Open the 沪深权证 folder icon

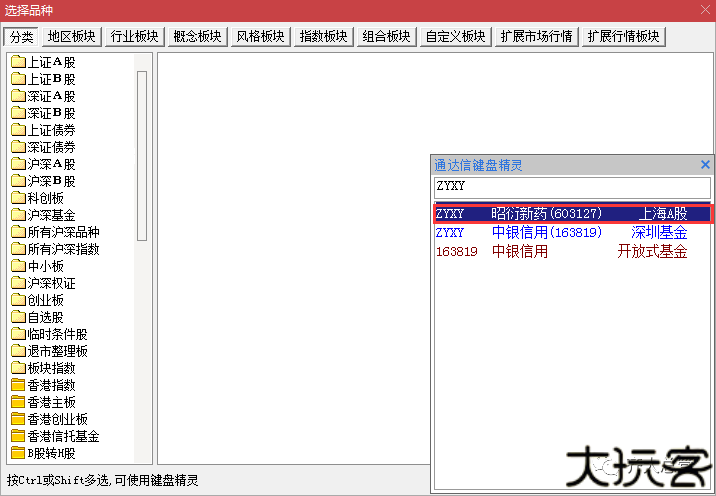pos(18,283)
